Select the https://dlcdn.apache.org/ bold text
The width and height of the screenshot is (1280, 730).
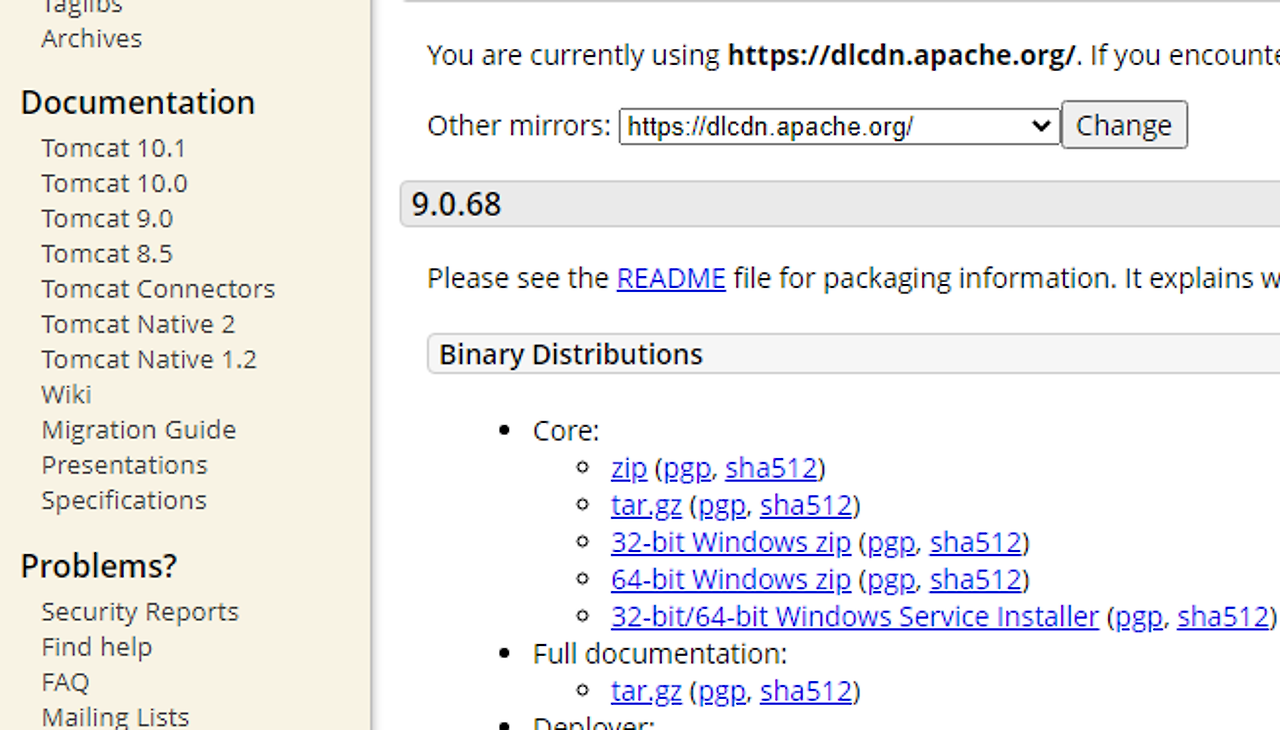[902, 55]
